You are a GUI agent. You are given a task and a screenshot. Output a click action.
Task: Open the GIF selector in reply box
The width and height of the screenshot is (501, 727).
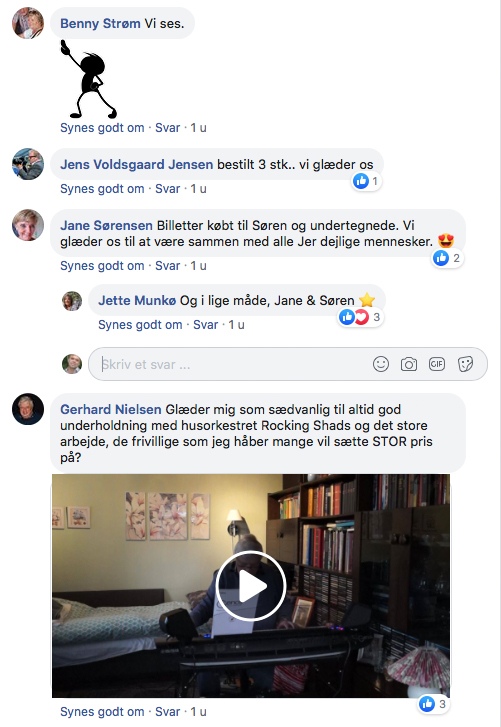(x=437, y=364)
